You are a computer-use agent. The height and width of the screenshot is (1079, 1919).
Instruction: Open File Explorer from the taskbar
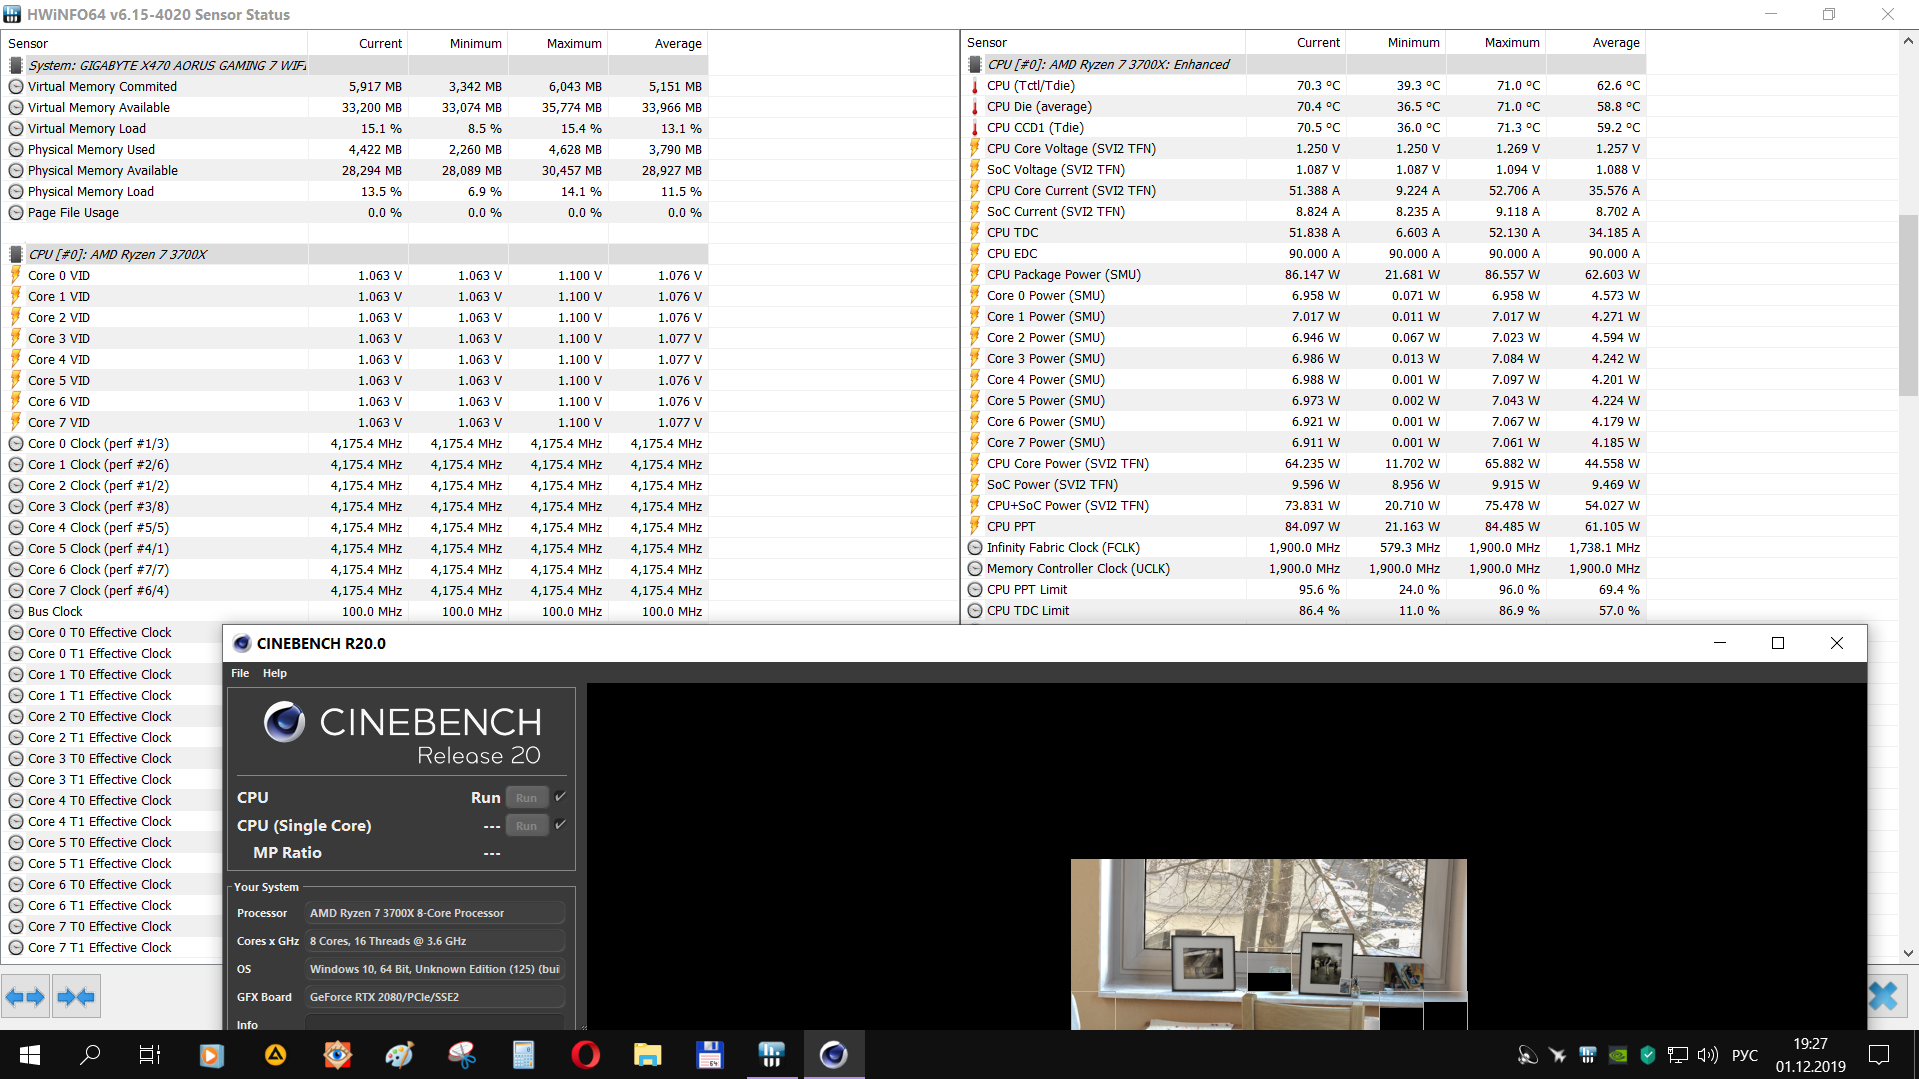648,1054
